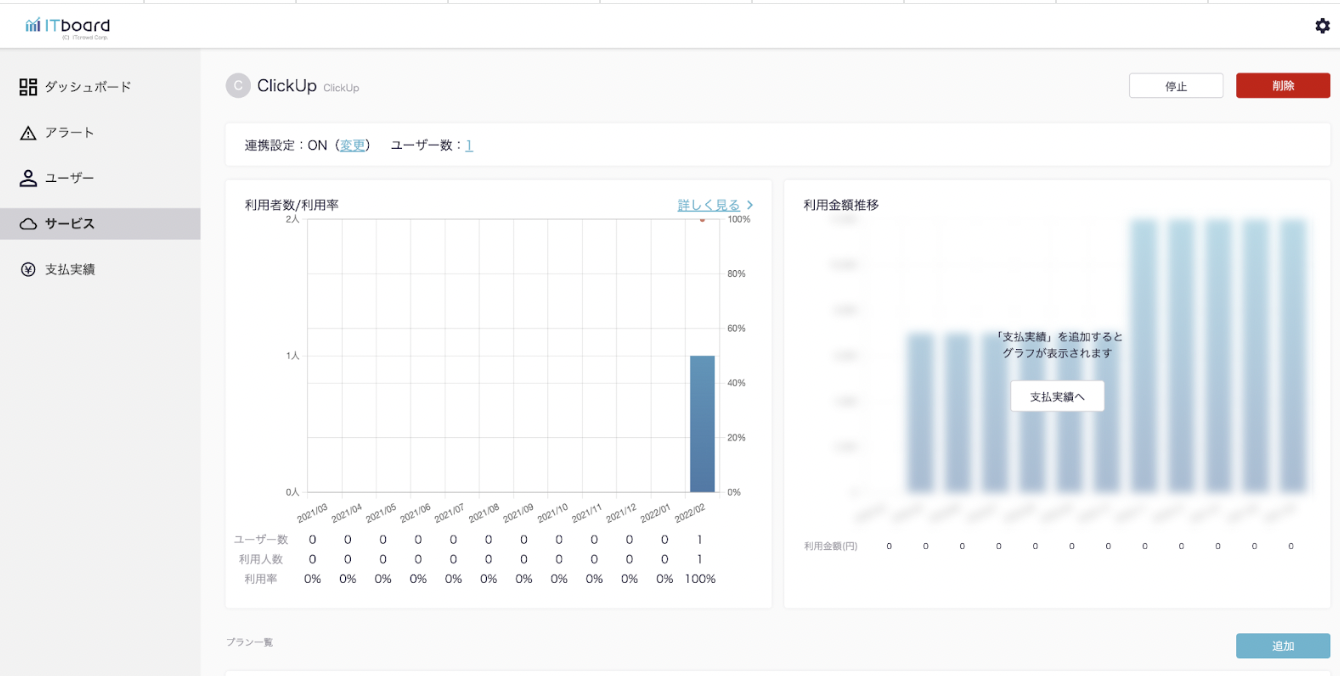Click the ITboard logo
Screen dimensions: 1340x676
point(68,27)
